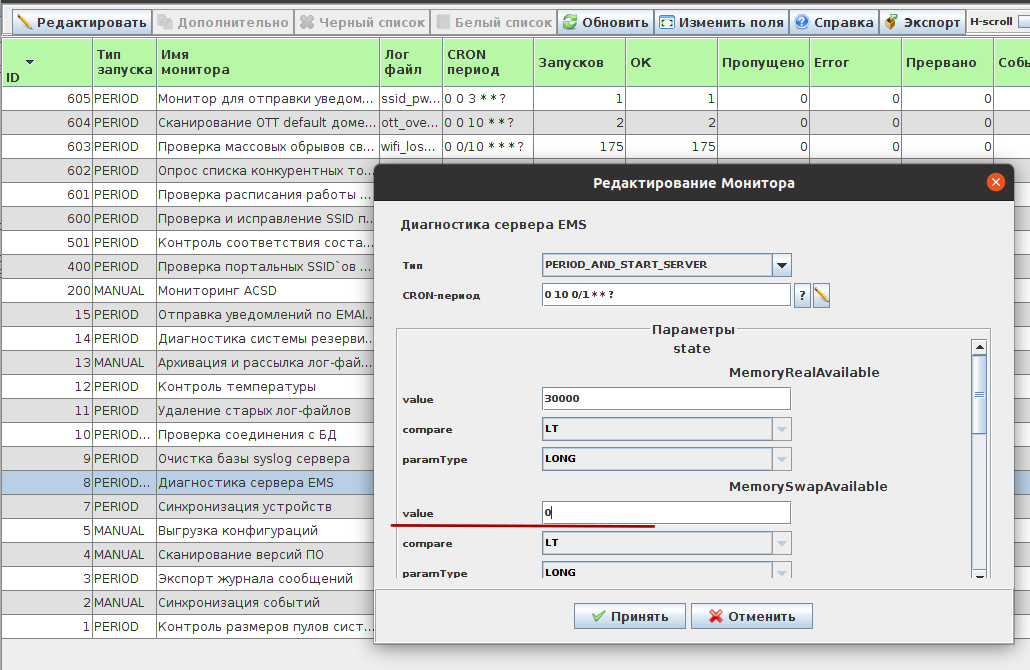Click the Экспорт toolbar button
Viewport: 1030px width, 670px height.
click(x=922, y=22)
